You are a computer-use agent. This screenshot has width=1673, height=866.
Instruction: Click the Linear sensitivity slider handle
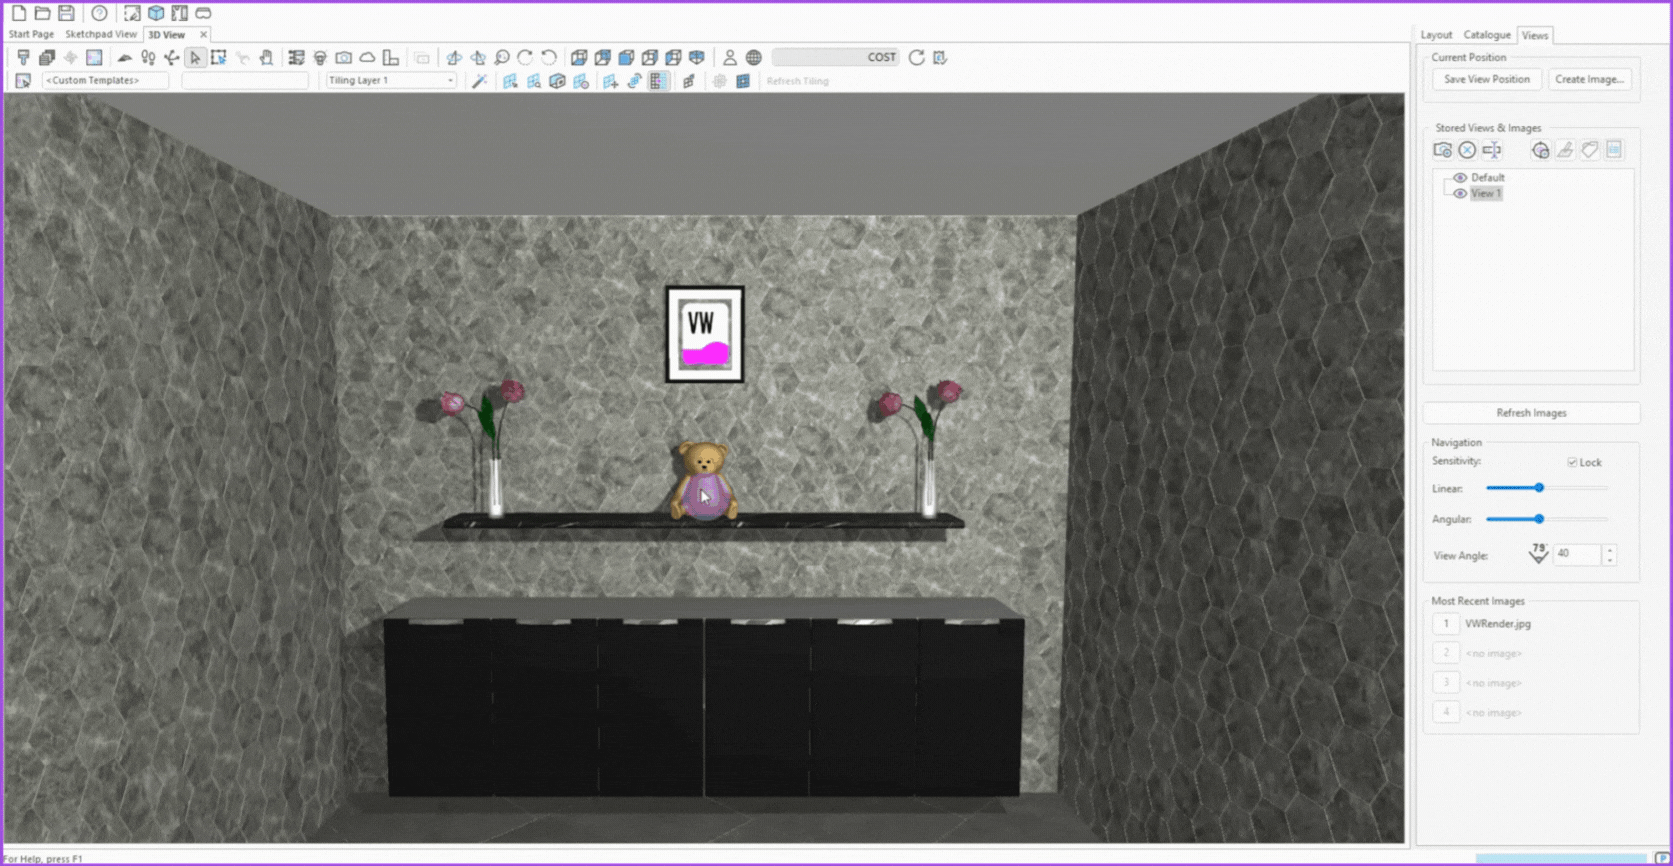tap(1539, 488)
